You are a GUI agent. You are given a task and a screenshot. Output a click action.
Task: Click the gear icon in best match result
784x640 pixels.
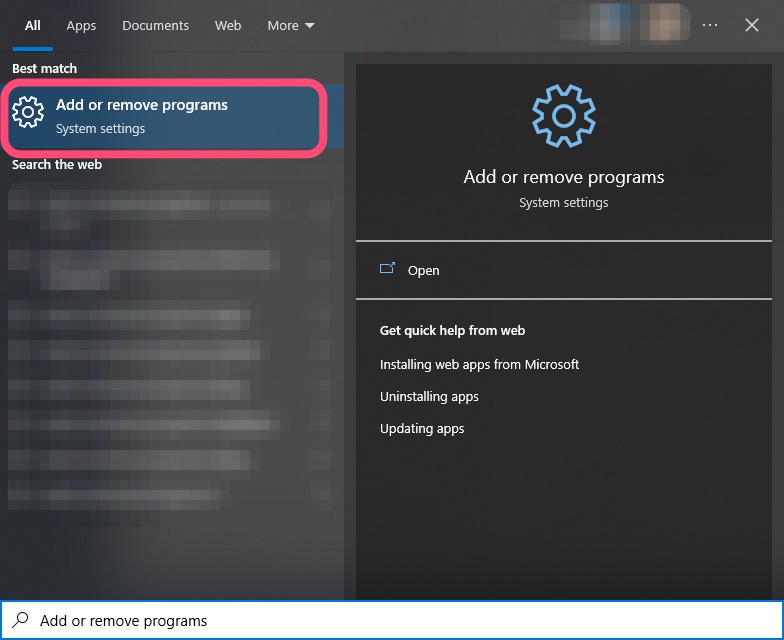28,112
